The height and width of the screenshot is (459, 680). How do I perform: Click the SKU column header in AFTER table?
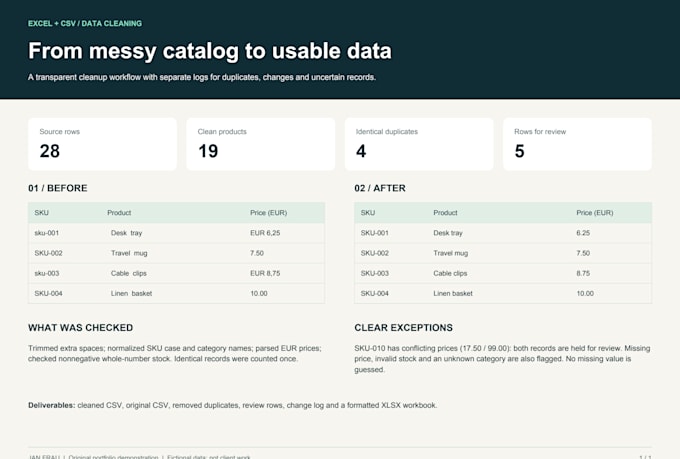pos(368,213)
